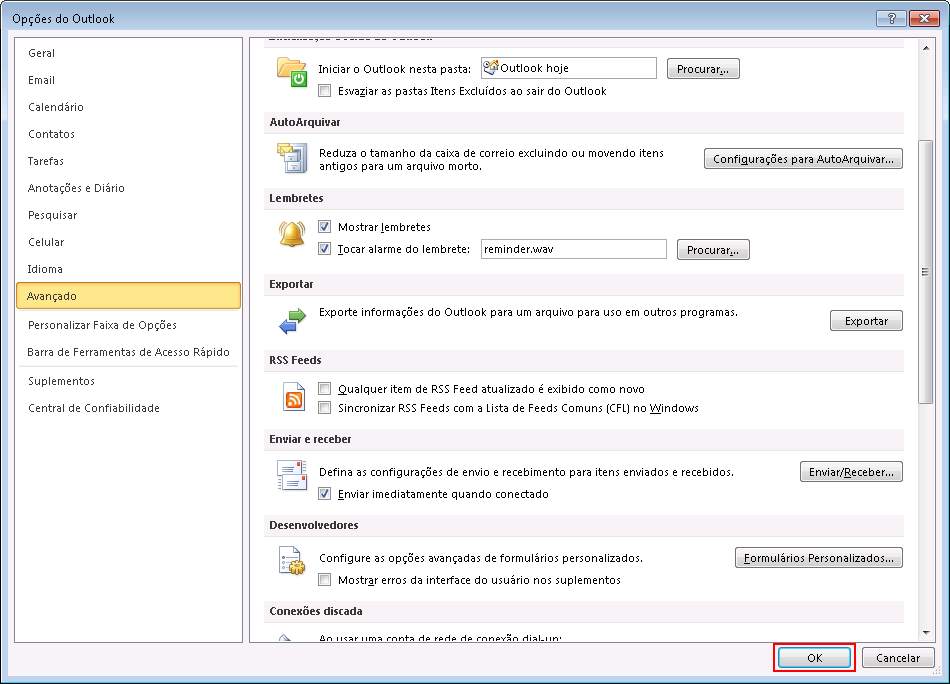
Task: Click the RSS Feeds section heading
Action: pos(295,360)
